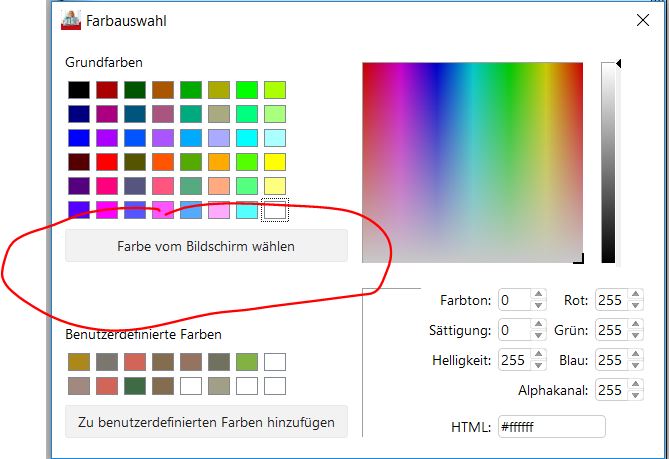Pick the sage gray-green custom color in second row
The width and height of the screenshot is (669, 459).
[219, 386]
